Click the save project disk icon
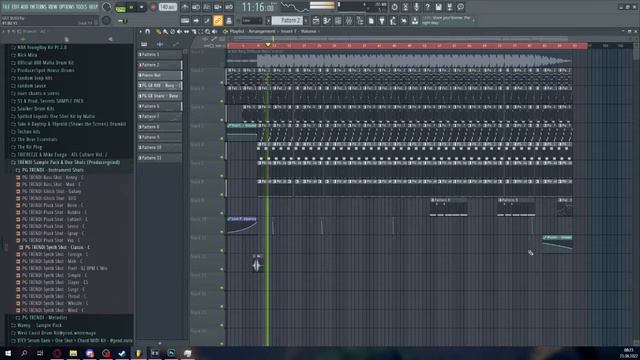640x360 pixels. (438, 7)
